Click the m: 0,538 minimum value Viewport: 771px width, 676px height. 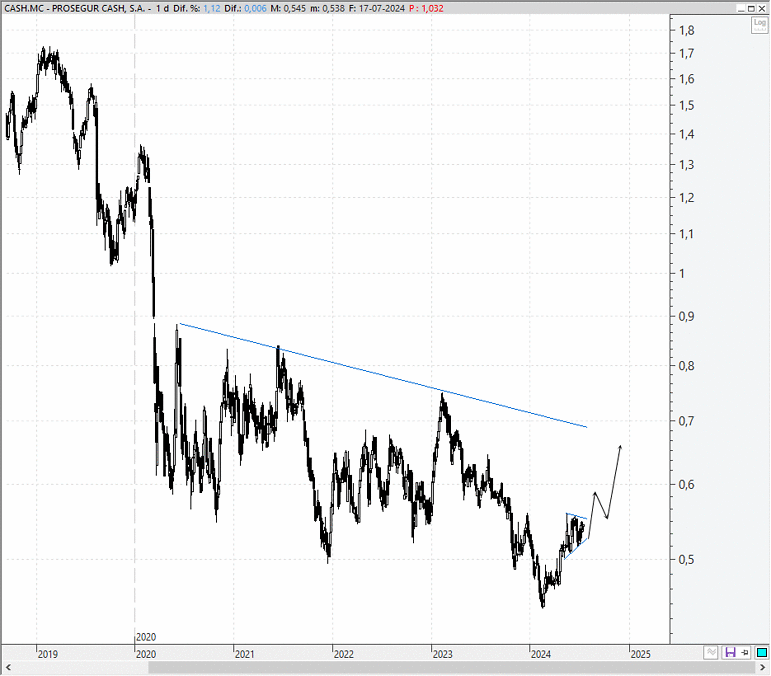pyautogui.click(x=327, y=8)
